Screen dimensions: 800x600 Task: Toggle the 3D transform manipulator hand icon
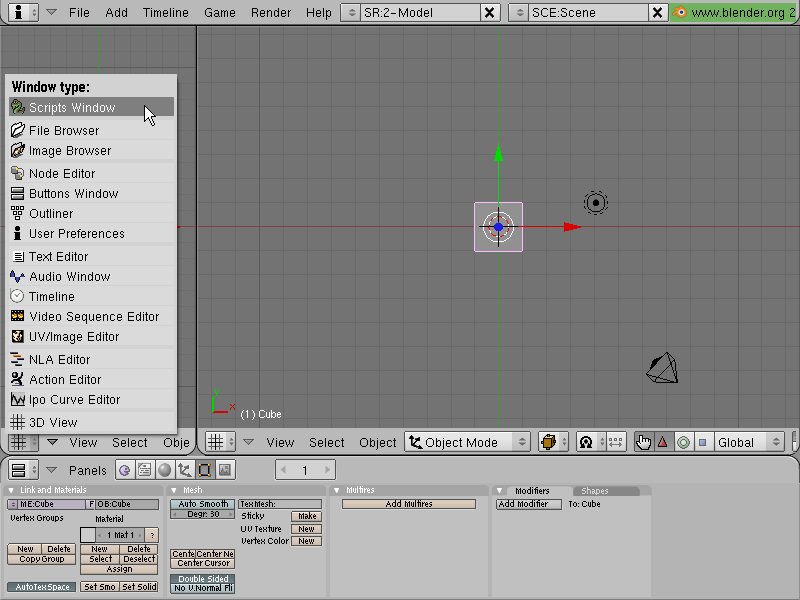click(643, 442)
